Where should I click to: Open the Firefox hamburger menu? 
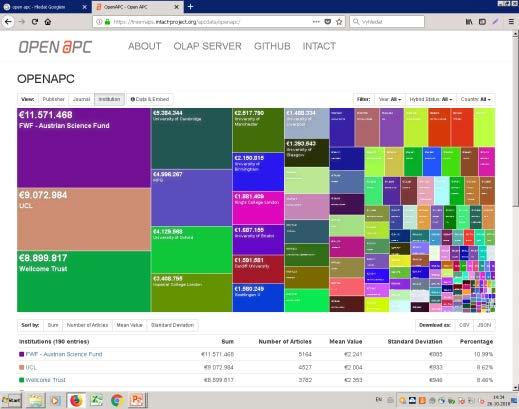pyautogui.click(x=511, y=22)
